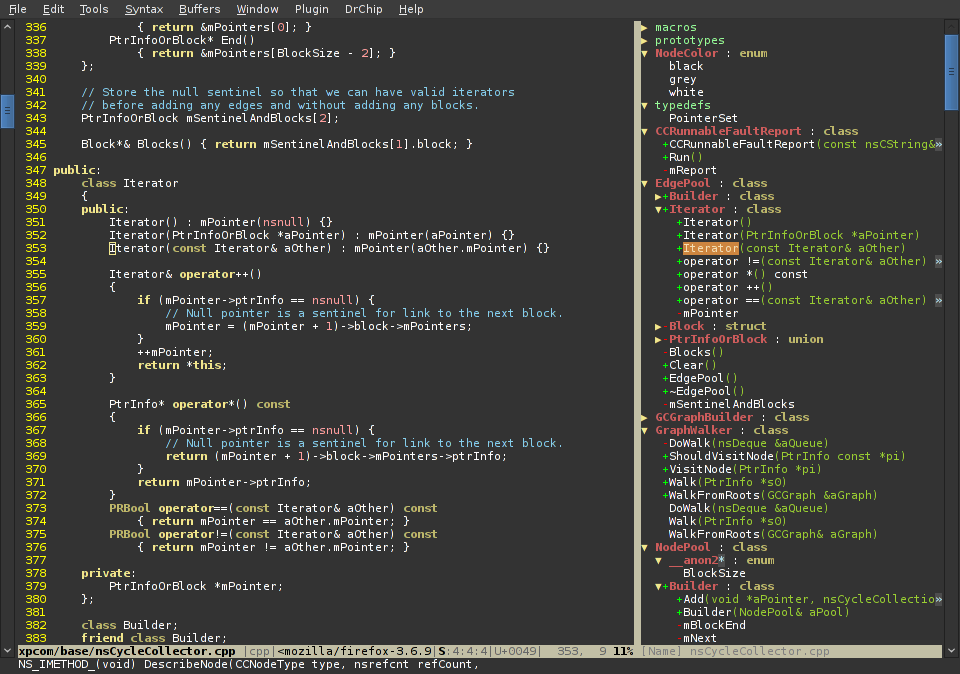Click the truncation marker after CCRunnableFaultReport constructor

coord(938,144)
